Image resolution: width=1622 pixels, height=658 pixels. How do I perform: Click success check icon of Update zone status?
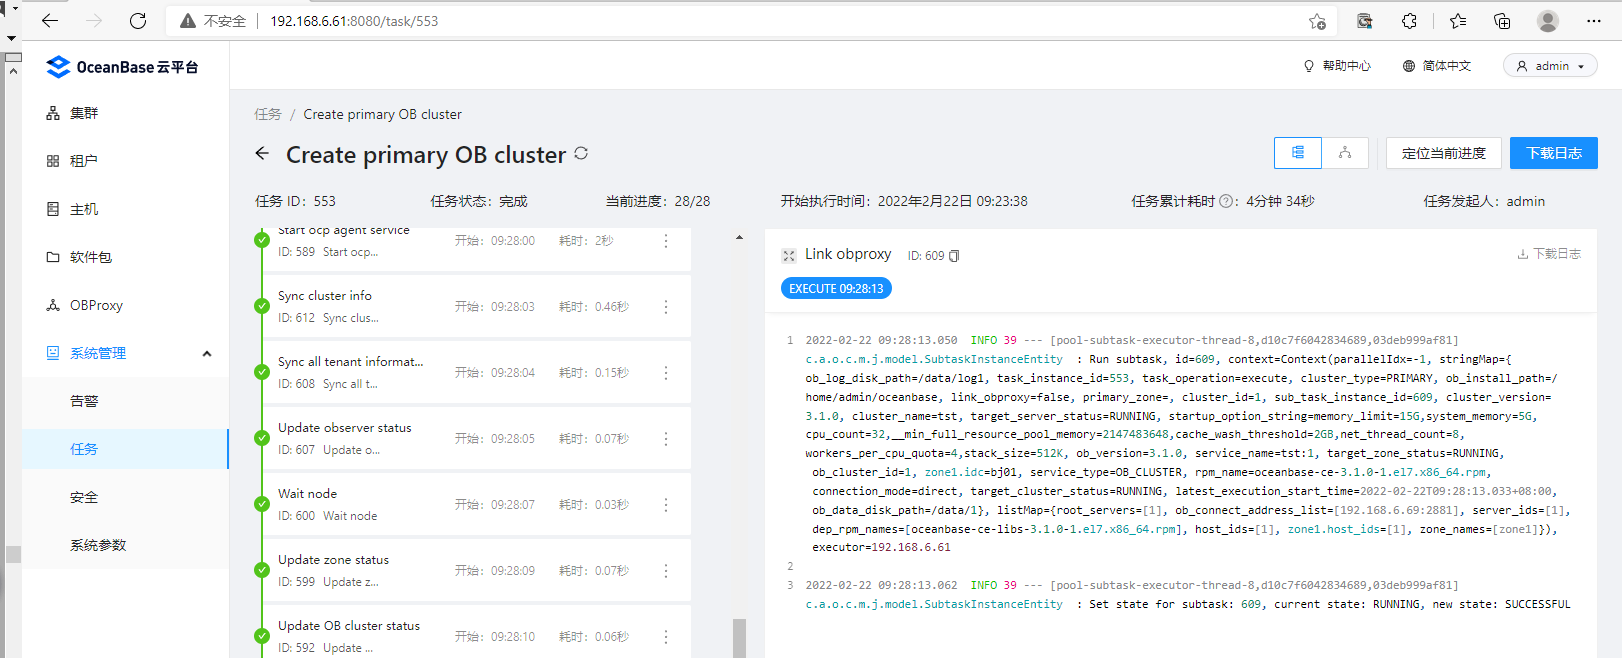click(x=262, y=570)
